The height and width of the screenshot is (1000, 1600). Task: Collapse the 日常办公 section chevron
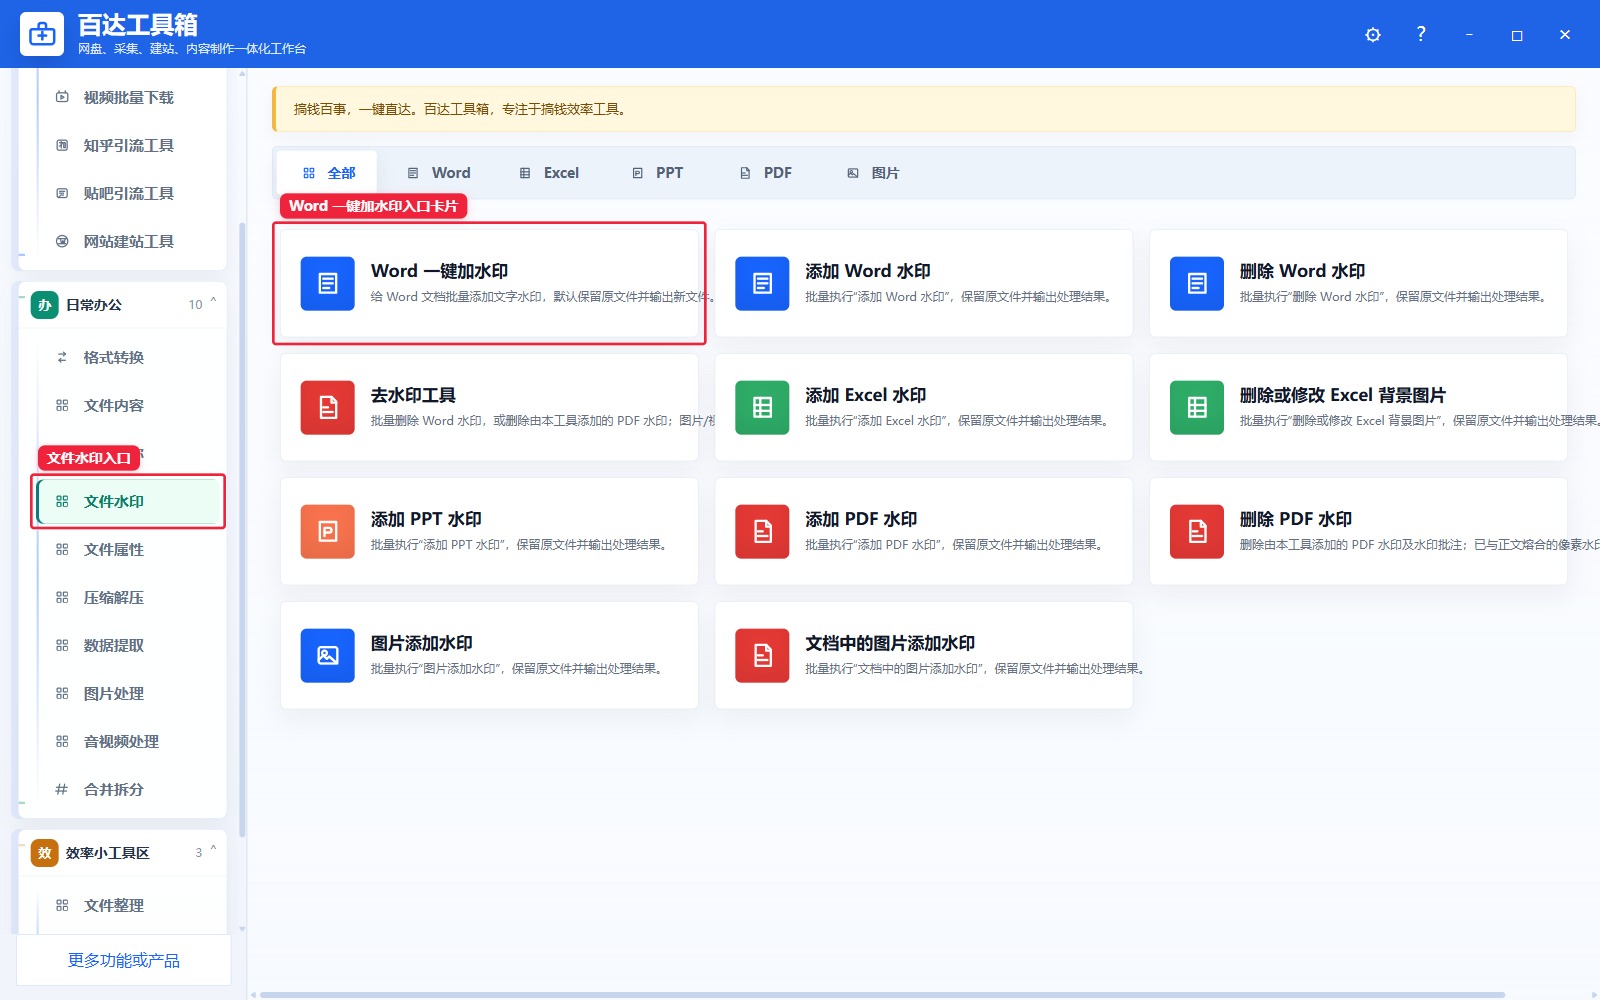point(213,303)
